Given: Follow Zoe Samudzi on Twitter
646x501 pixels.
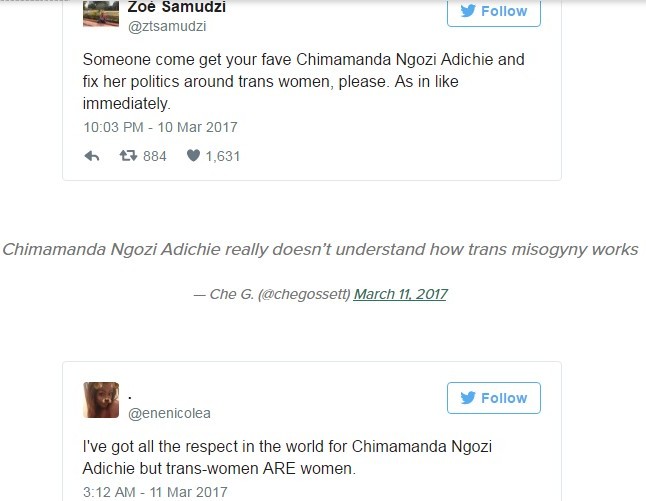Looking at the screenshot, I should (x=494, y=11).
